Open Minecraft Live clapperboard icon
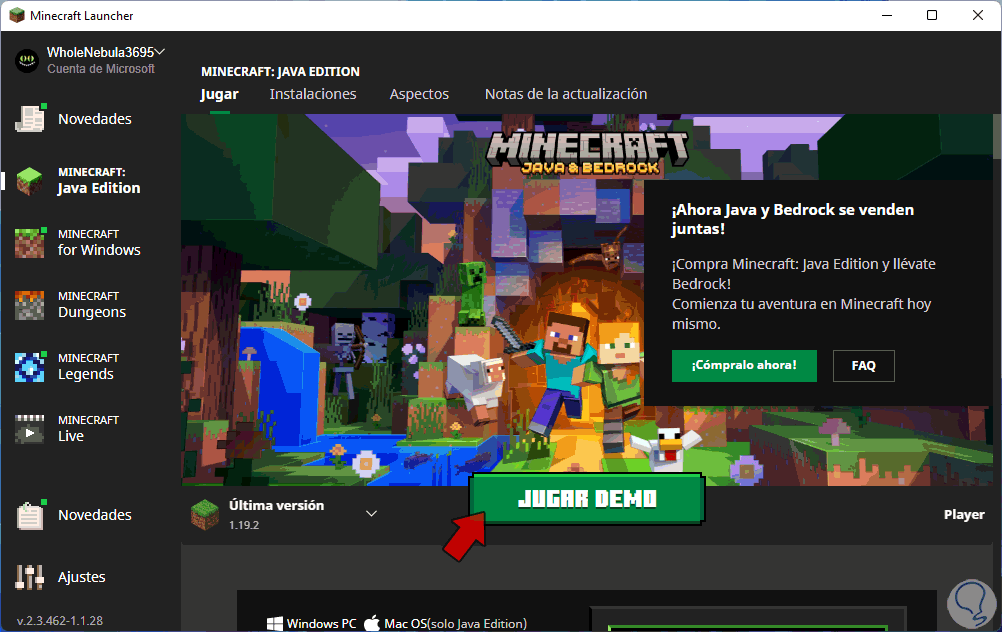Viewport: 1002px width, 632px height. tap(30, 429)
